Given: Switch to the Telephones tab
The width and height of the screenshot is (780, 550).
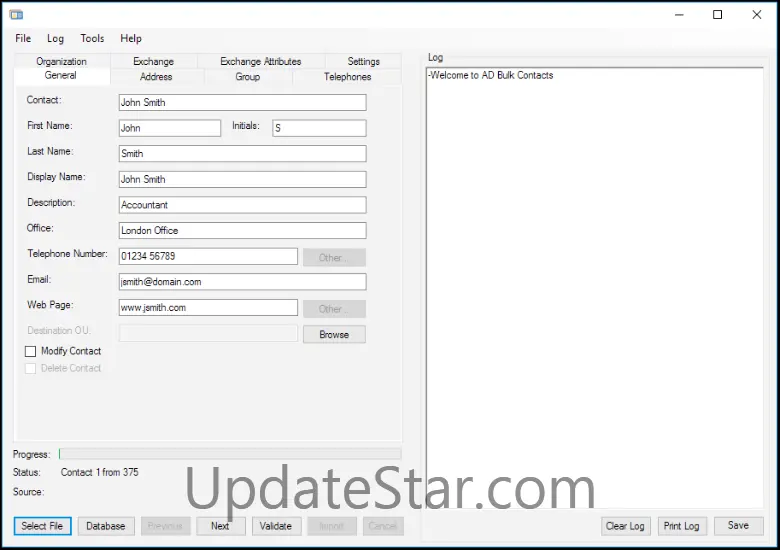Looking at the screenshot, I should (347, 77).
